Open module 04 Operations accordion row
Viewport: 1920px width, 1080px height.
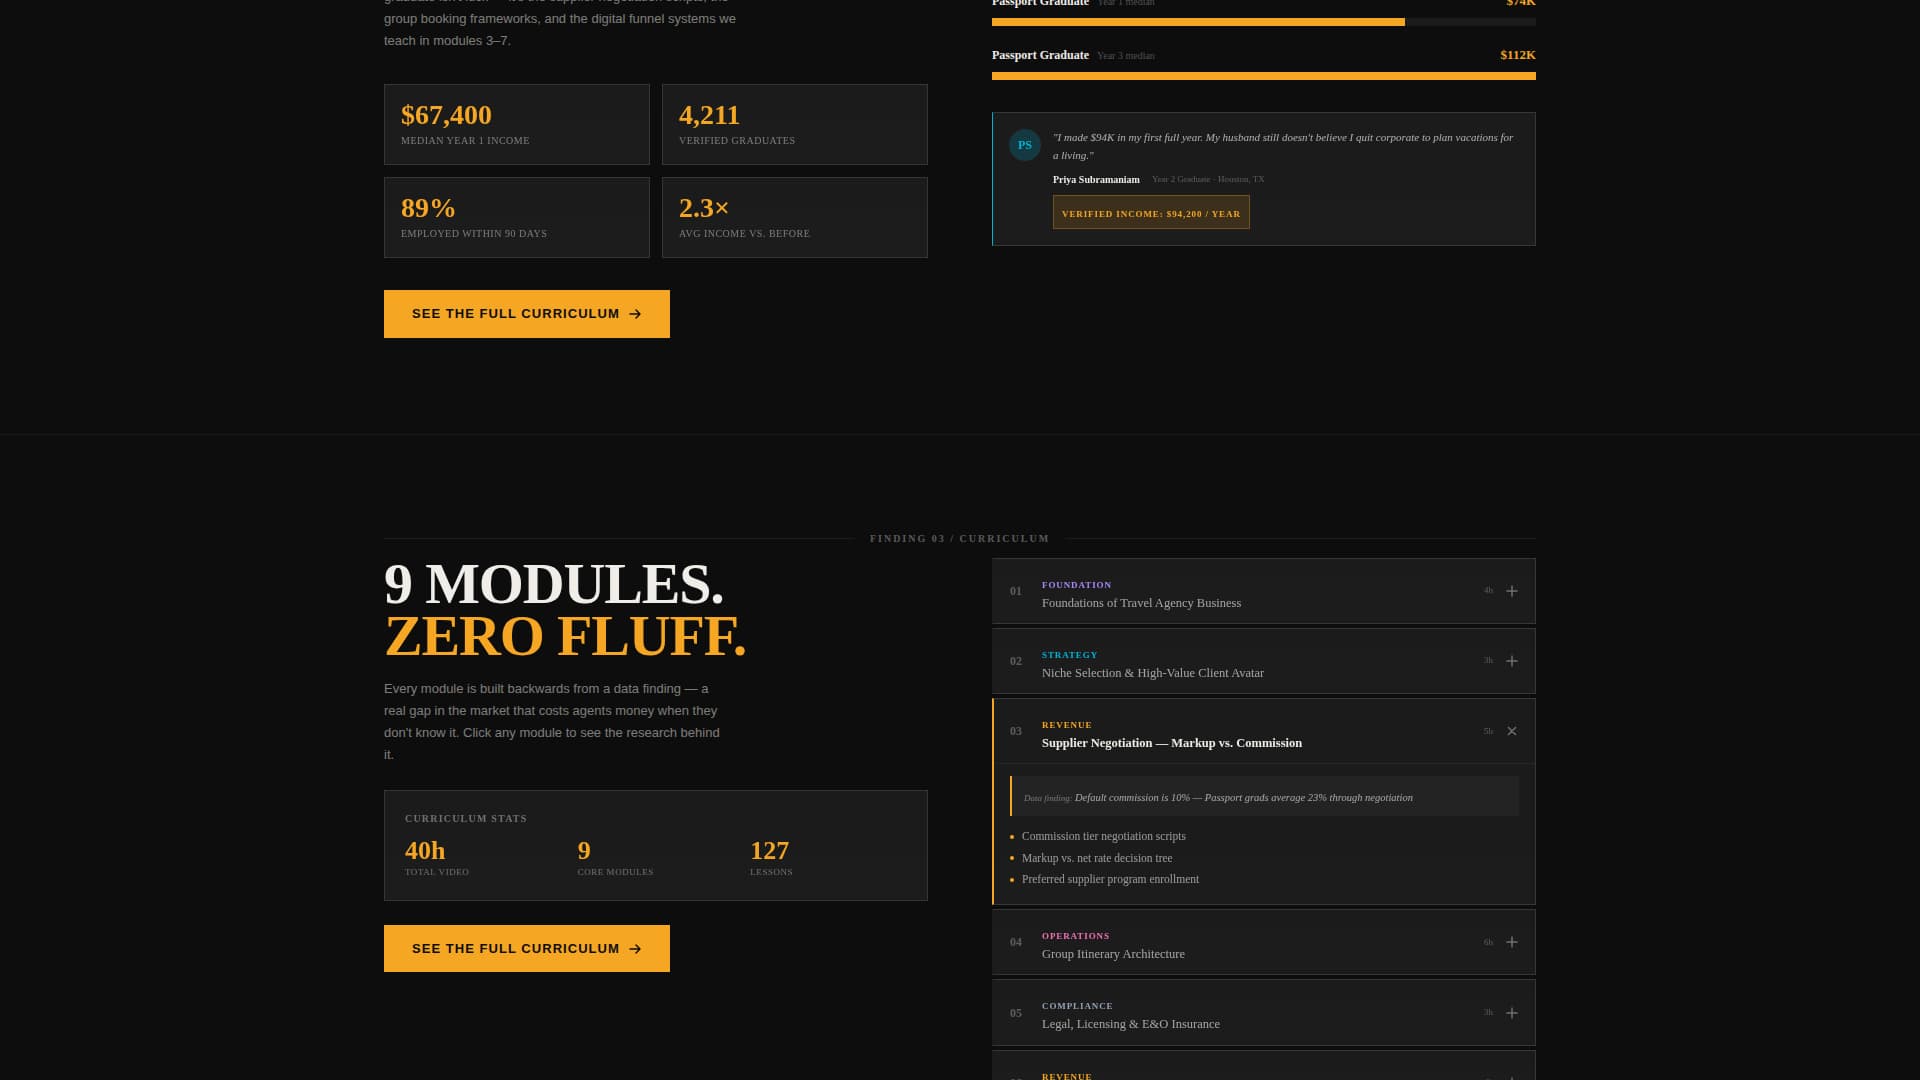(x=1264, y=942)
